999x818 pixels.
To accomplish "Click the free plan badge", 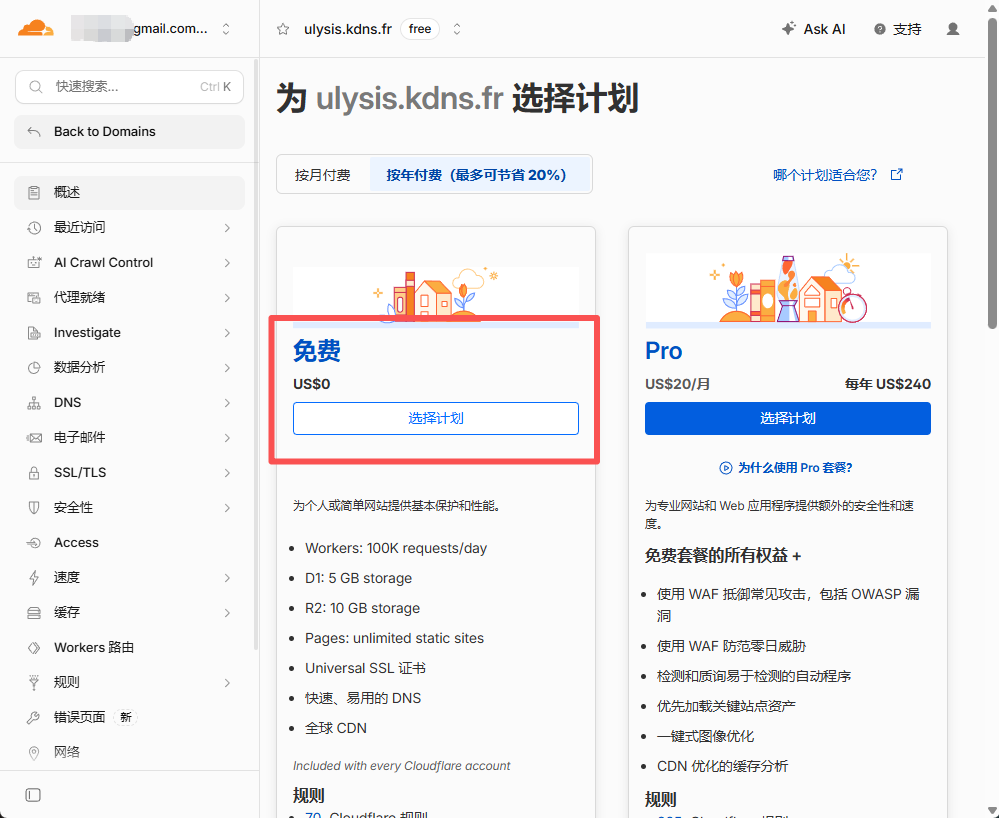I will pyautogui.click(x=420, y=29).
